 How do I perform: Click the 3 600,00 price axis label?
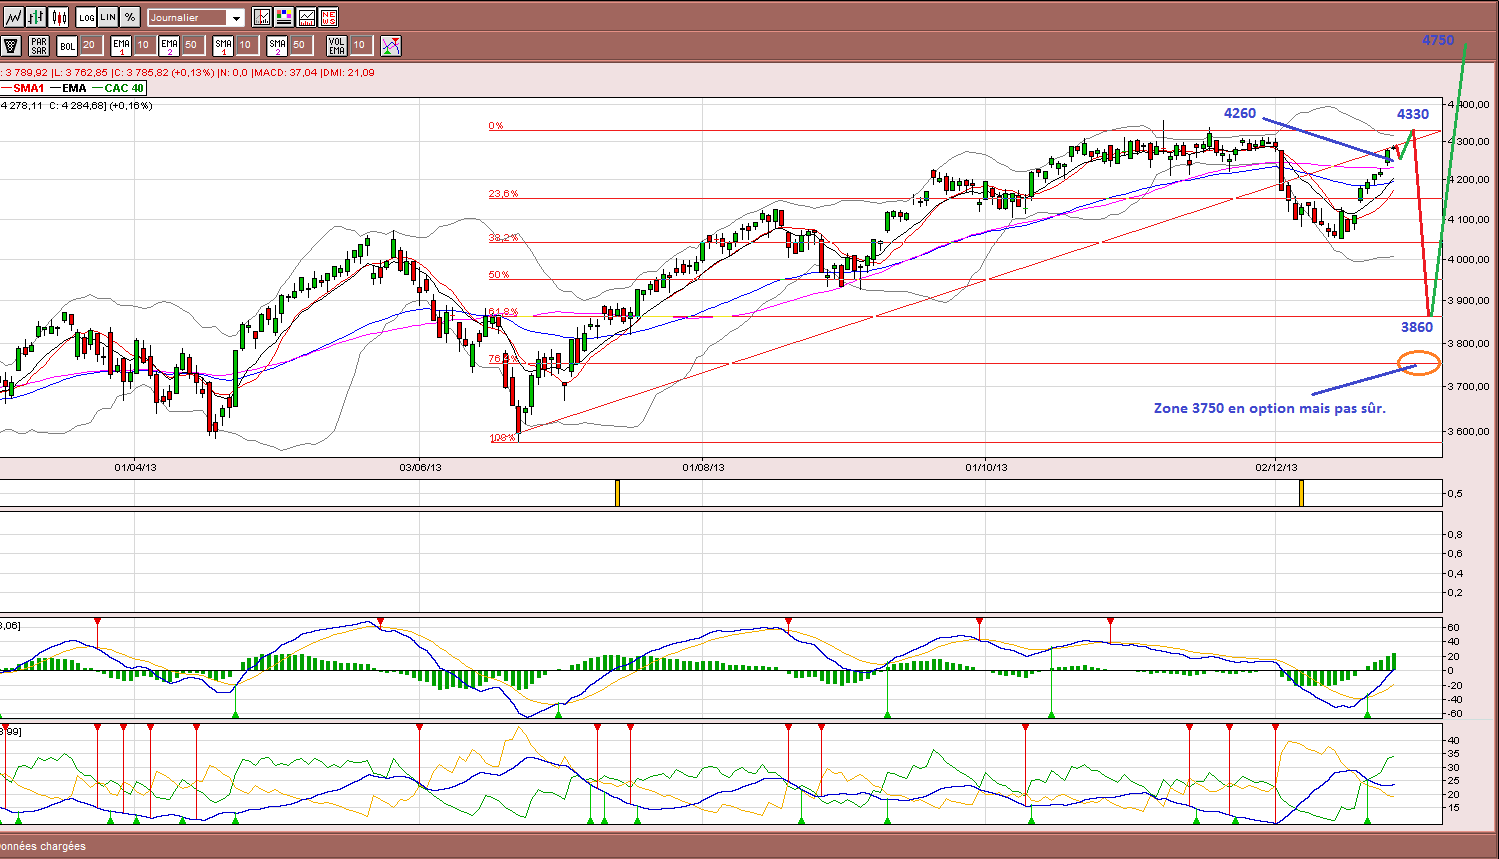pos(1467,432)
